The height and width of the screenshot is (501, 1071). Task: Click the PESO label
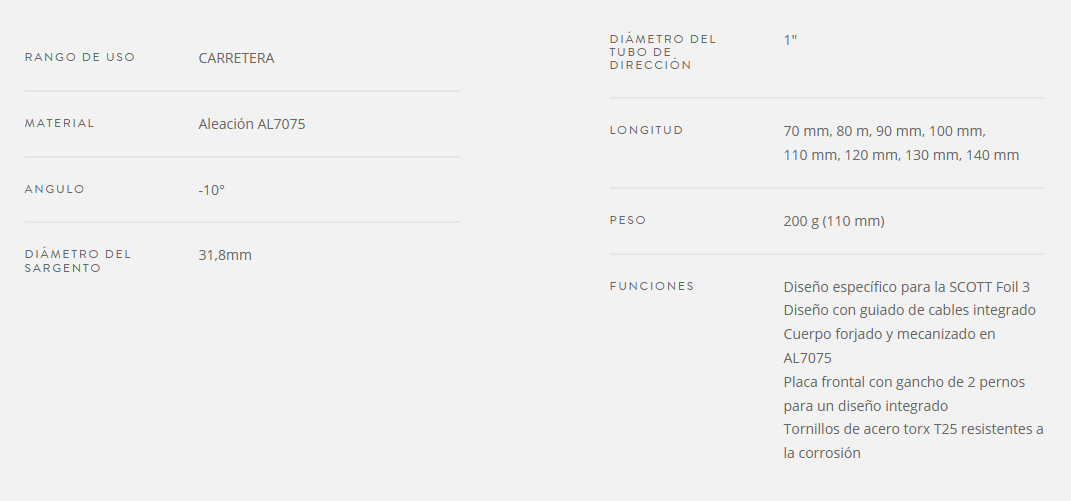click(628, 221)
